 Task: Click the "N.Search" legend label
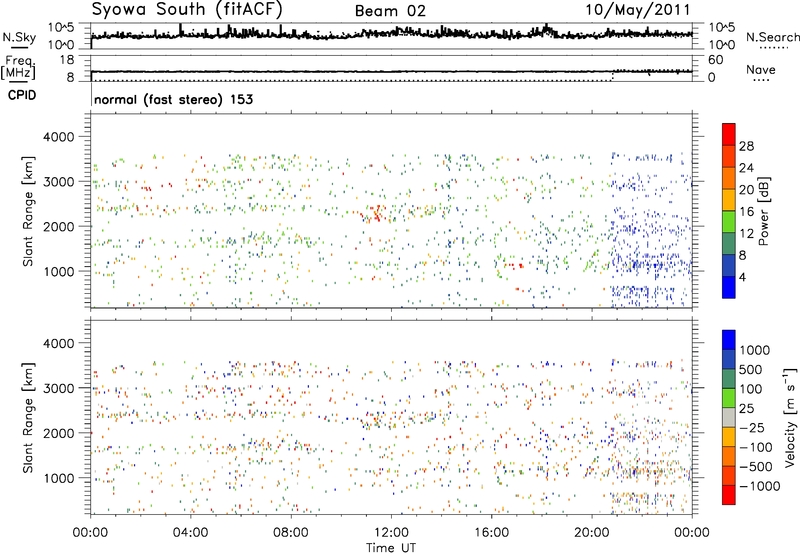click(x=773, y=37)
